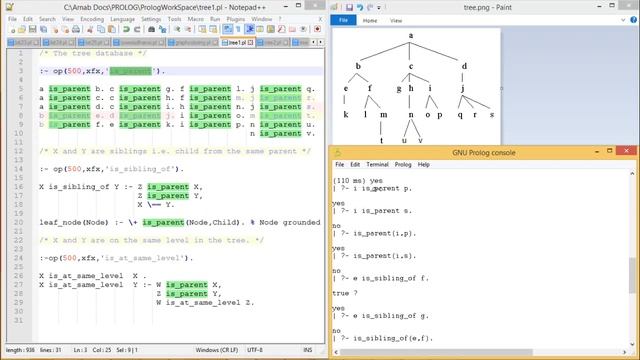
Task: Toggle indent guides in Notepad++ toolbar
Action: tap(249, 29)
